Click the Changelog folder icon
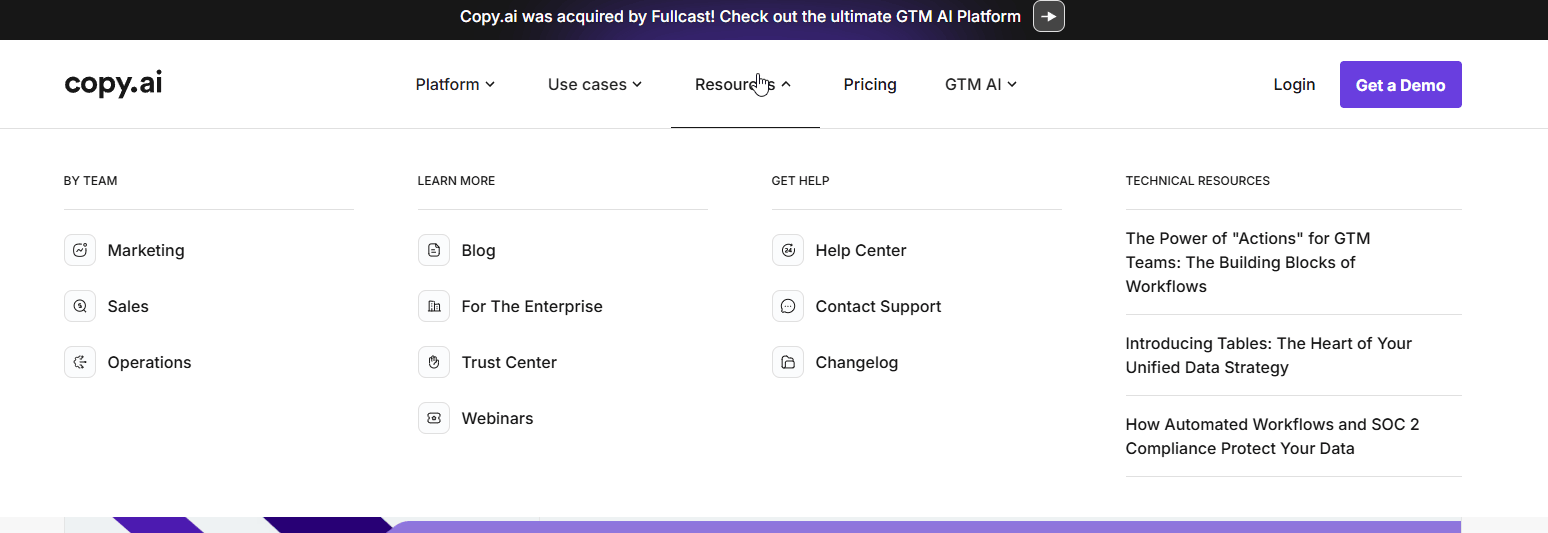 tap(788, 362)
